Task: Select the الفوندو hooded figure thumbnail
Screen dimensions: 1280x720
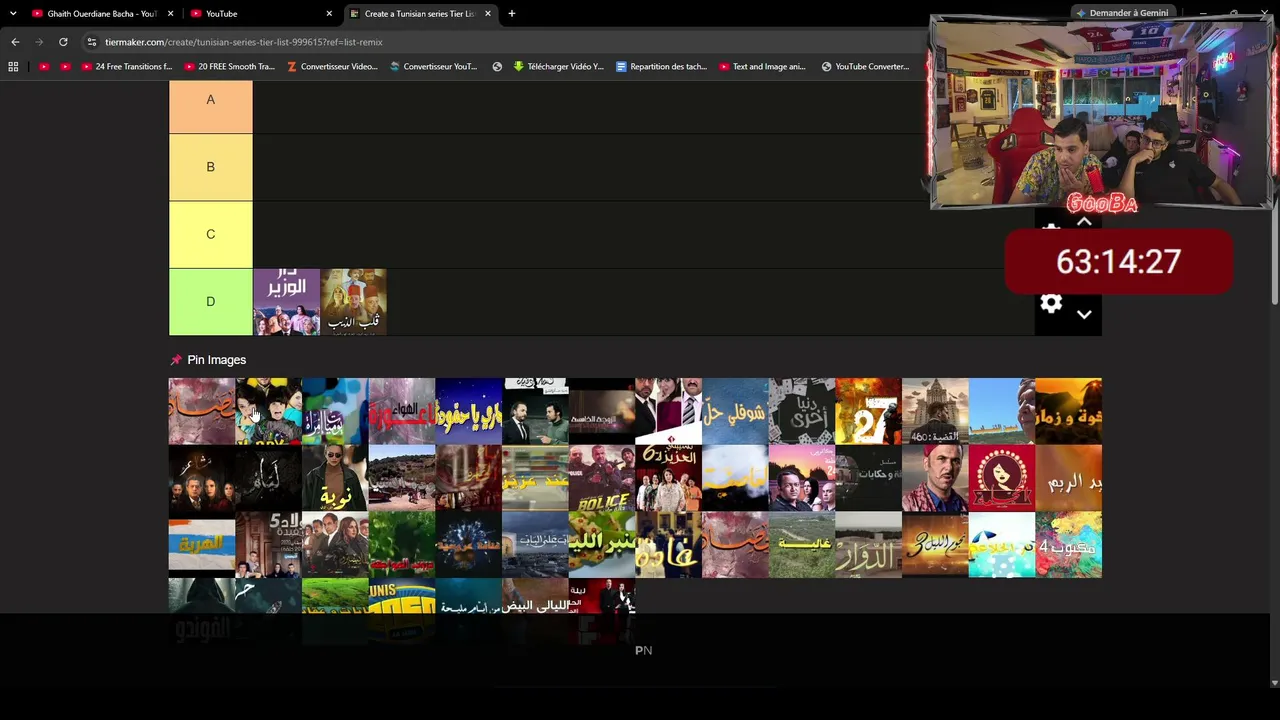Action: coord(201,611)
